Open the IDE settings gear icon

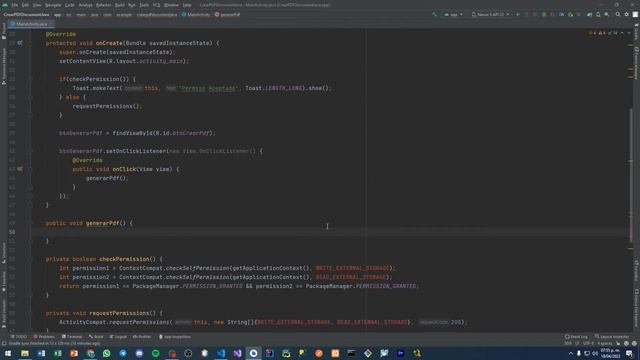(627, 14)
